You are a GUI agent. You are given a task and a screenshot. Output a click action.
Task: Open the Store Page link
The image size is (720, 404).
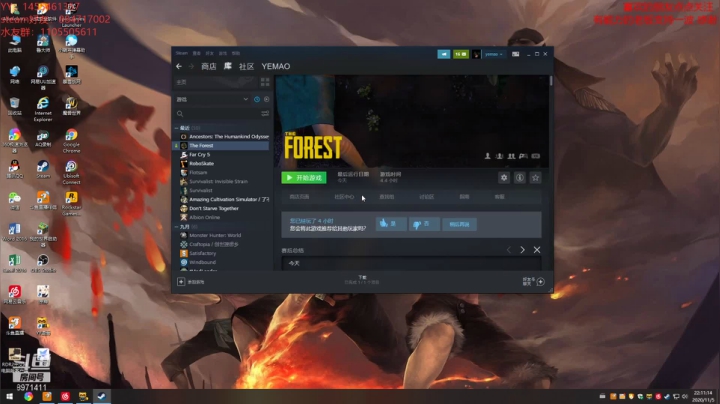299,196
